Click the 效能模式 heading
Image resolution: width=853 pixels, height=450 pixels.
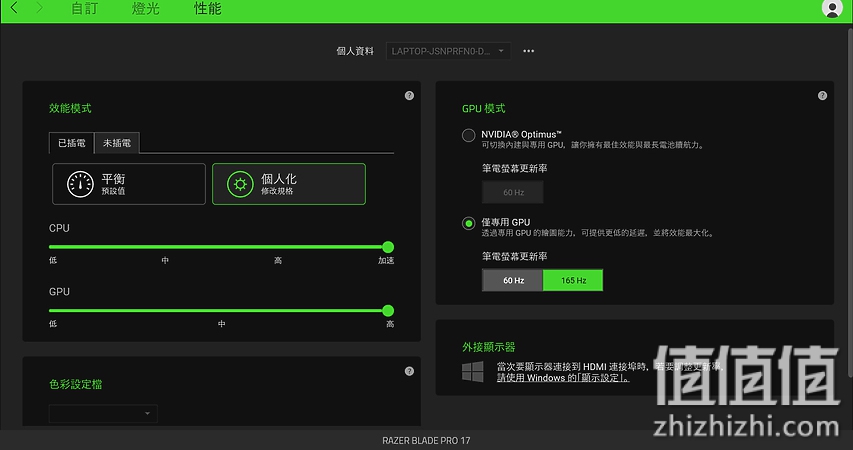pos(70,109)
